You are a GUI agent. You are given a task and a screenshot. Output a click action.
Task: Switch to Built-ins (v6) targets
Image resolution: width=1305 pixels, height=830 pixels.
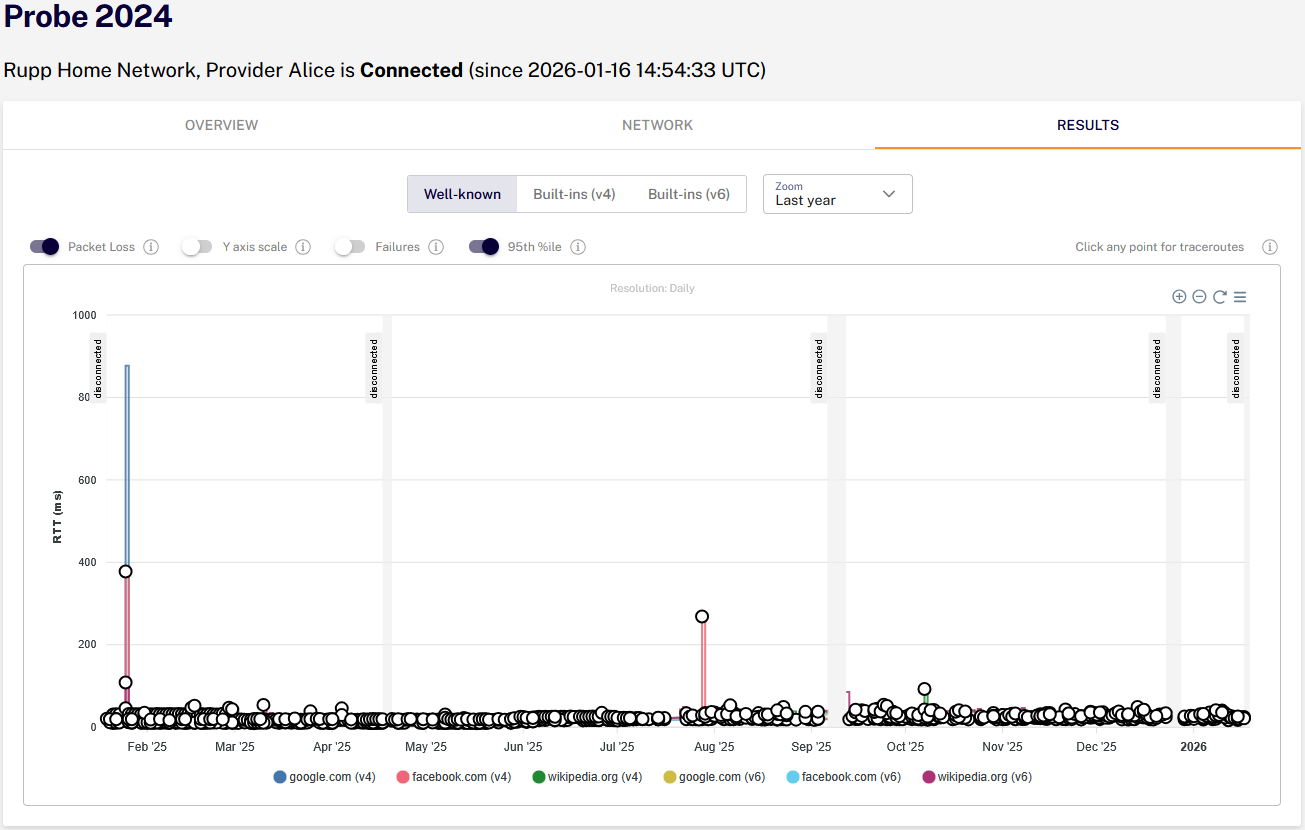coord(689,194)
